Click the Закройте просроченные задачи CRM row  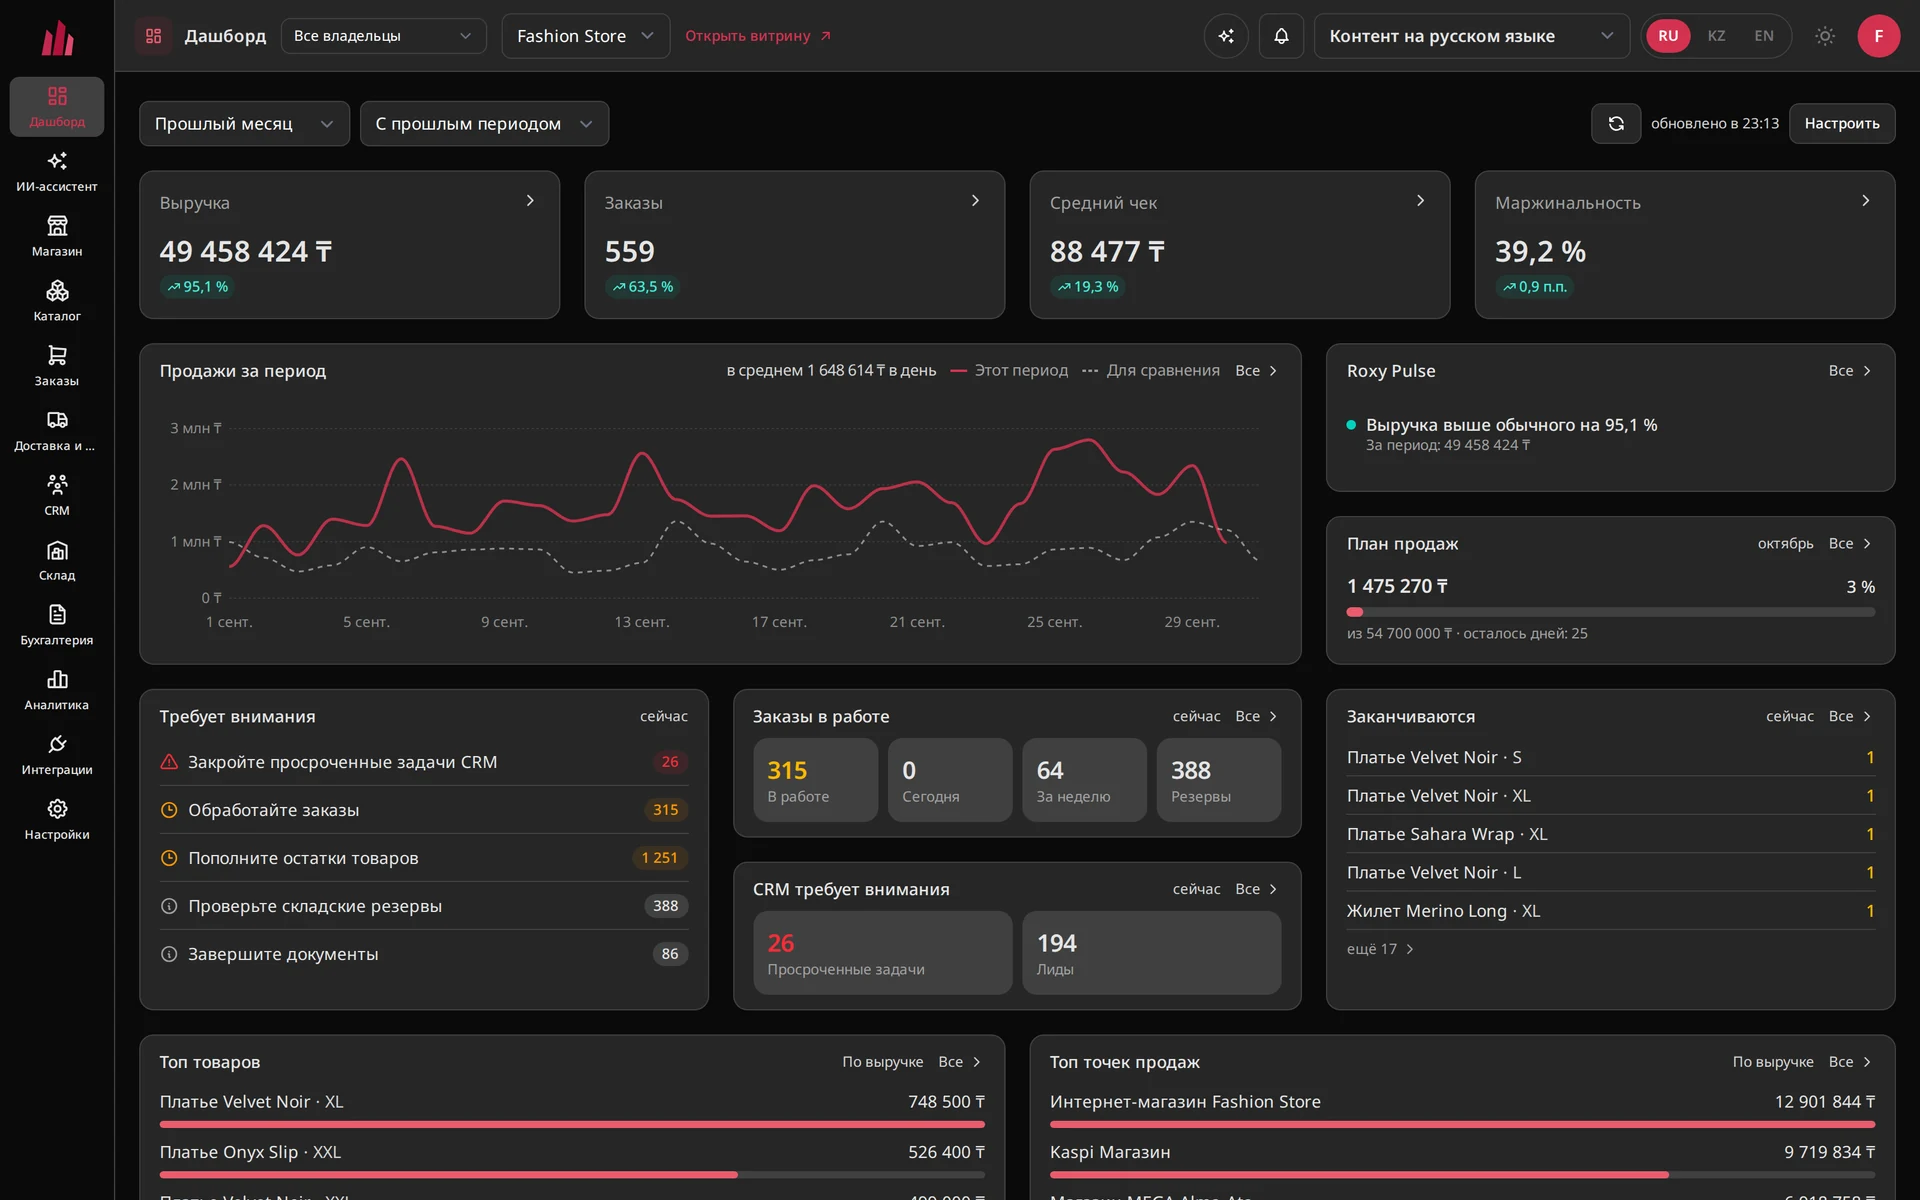tap(424, 762)
